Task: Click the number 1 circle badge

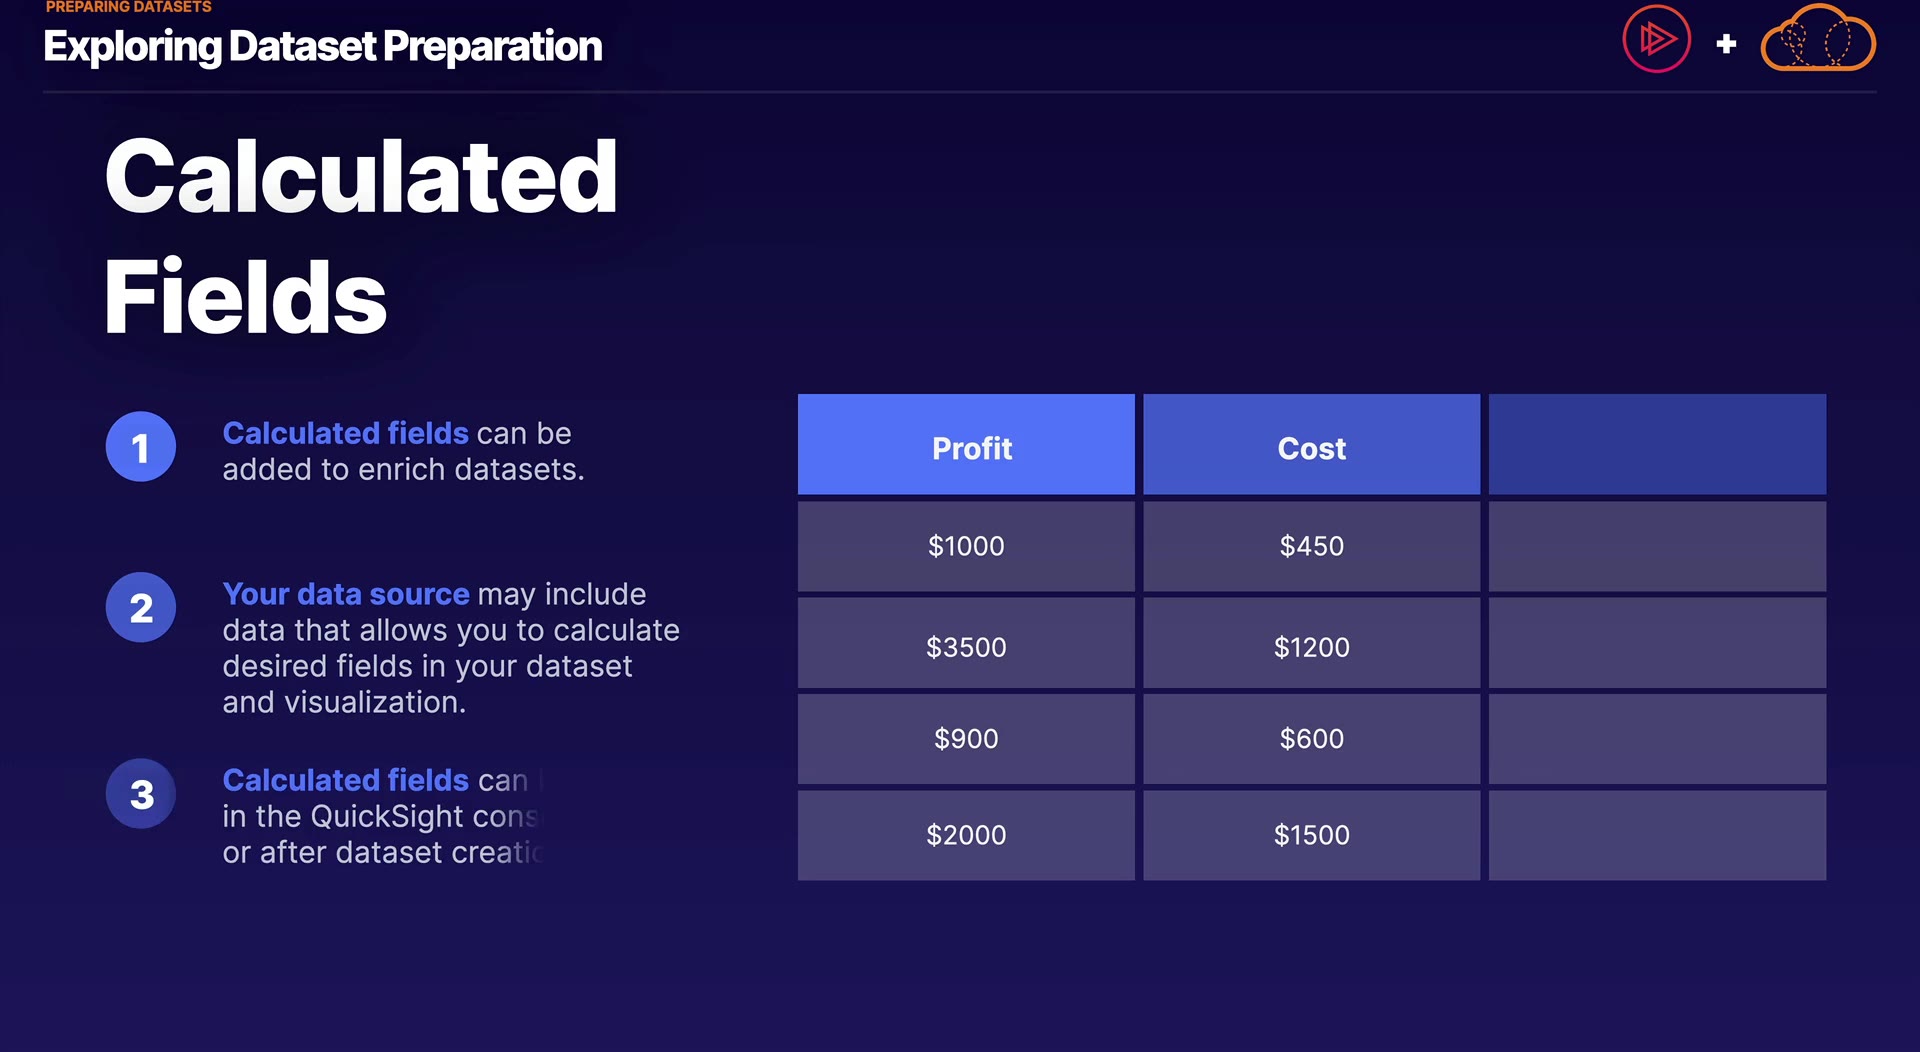Action: pos(141,447)
